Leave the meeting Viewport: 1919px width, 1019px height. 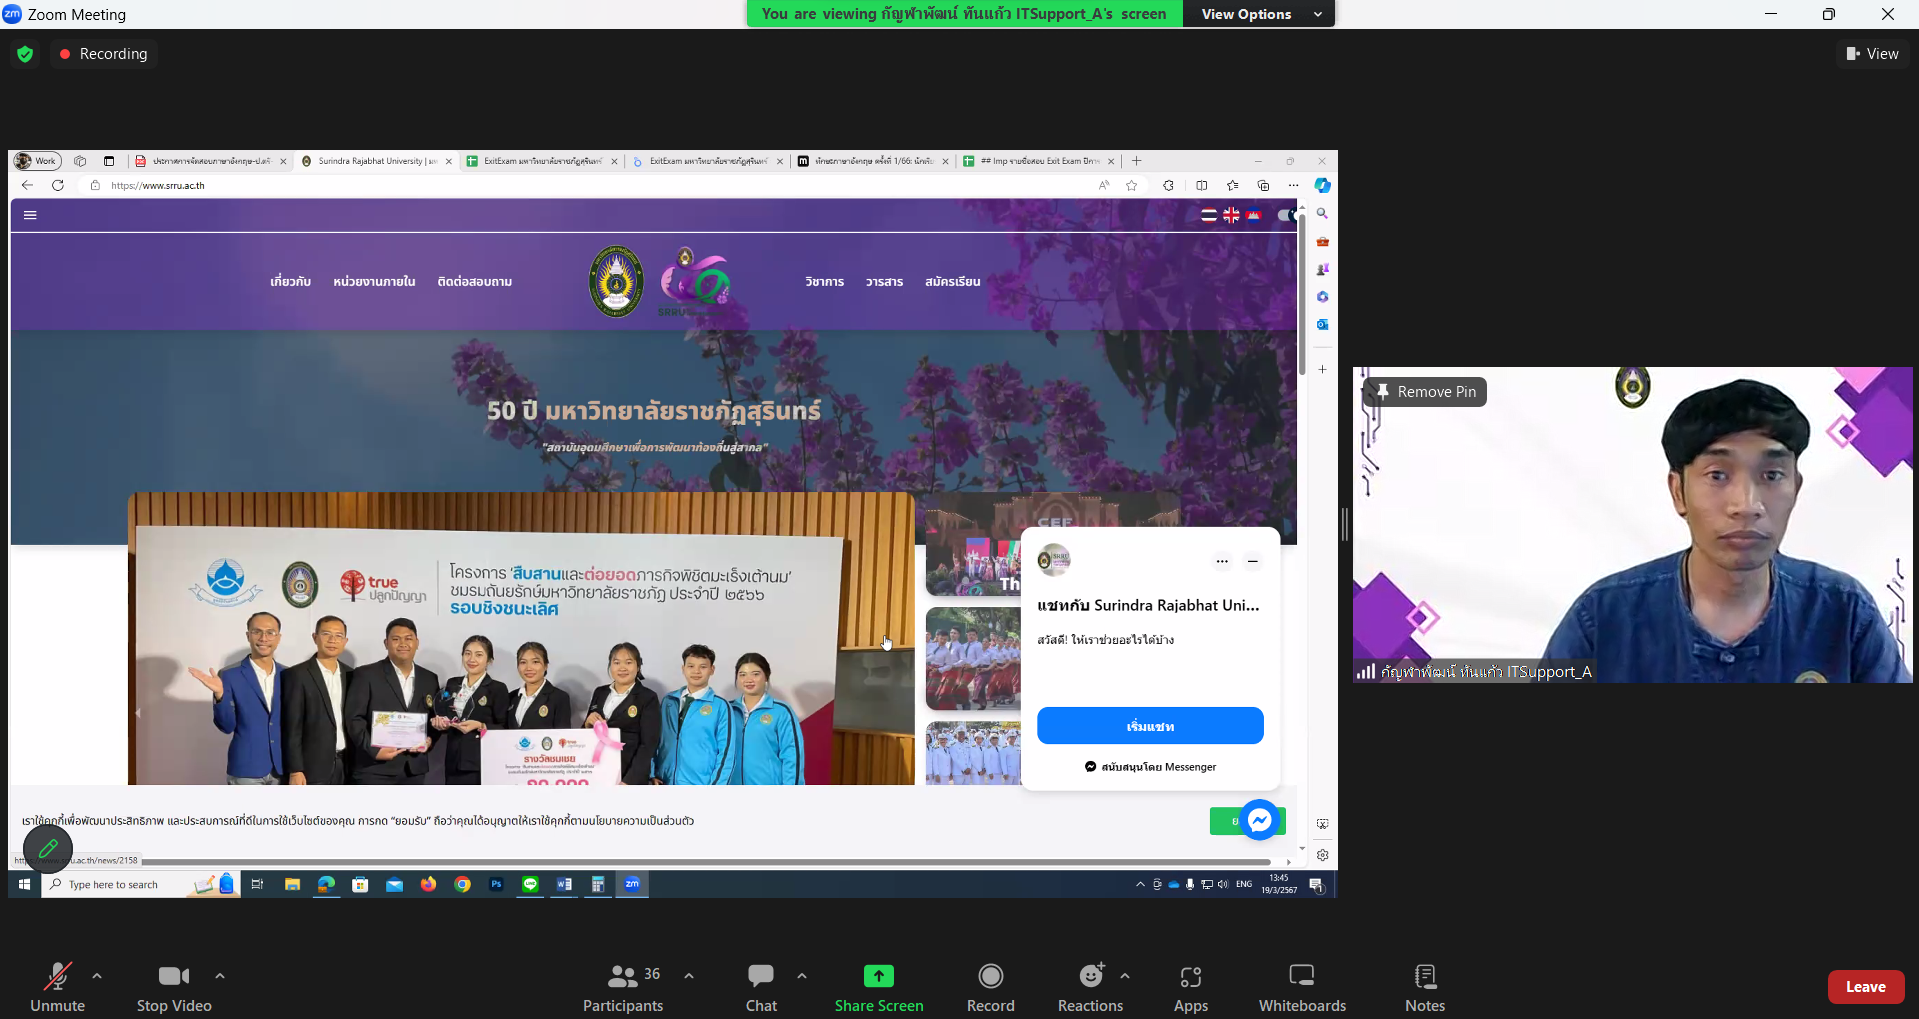tap(1866, 987)
